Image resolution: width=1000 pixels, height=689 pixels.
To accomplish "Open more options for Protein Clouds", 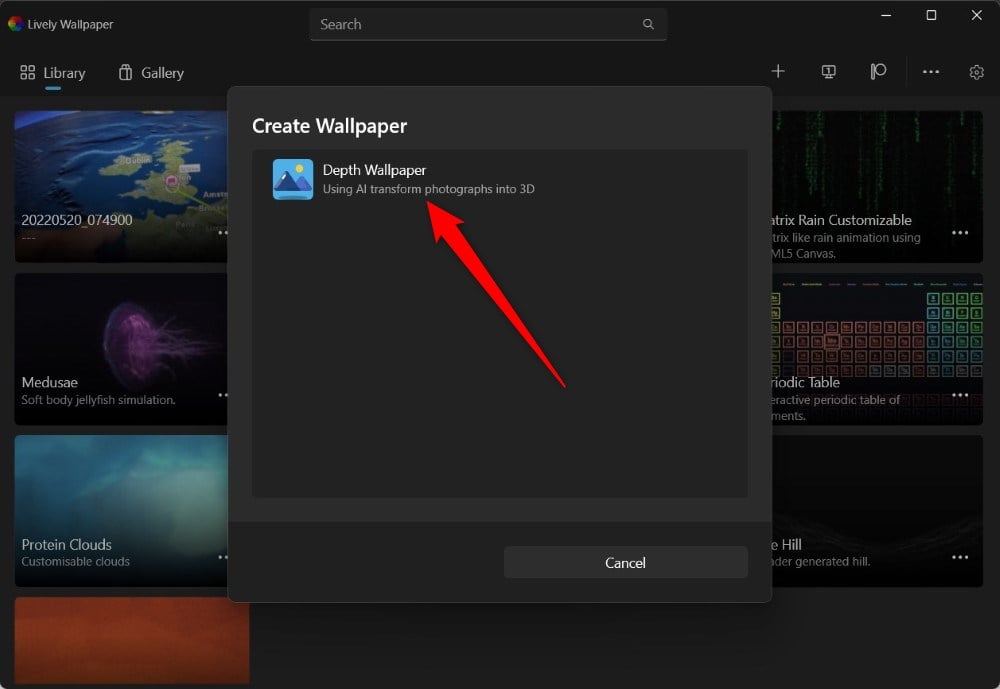I will click(223, 557).
